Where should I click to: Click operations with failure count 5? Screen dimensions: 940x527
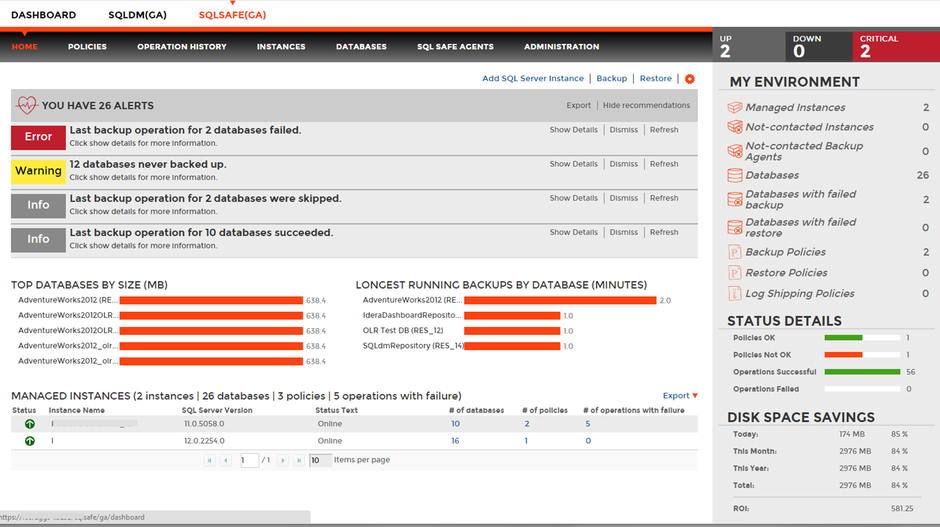click(x=588, y=424)
